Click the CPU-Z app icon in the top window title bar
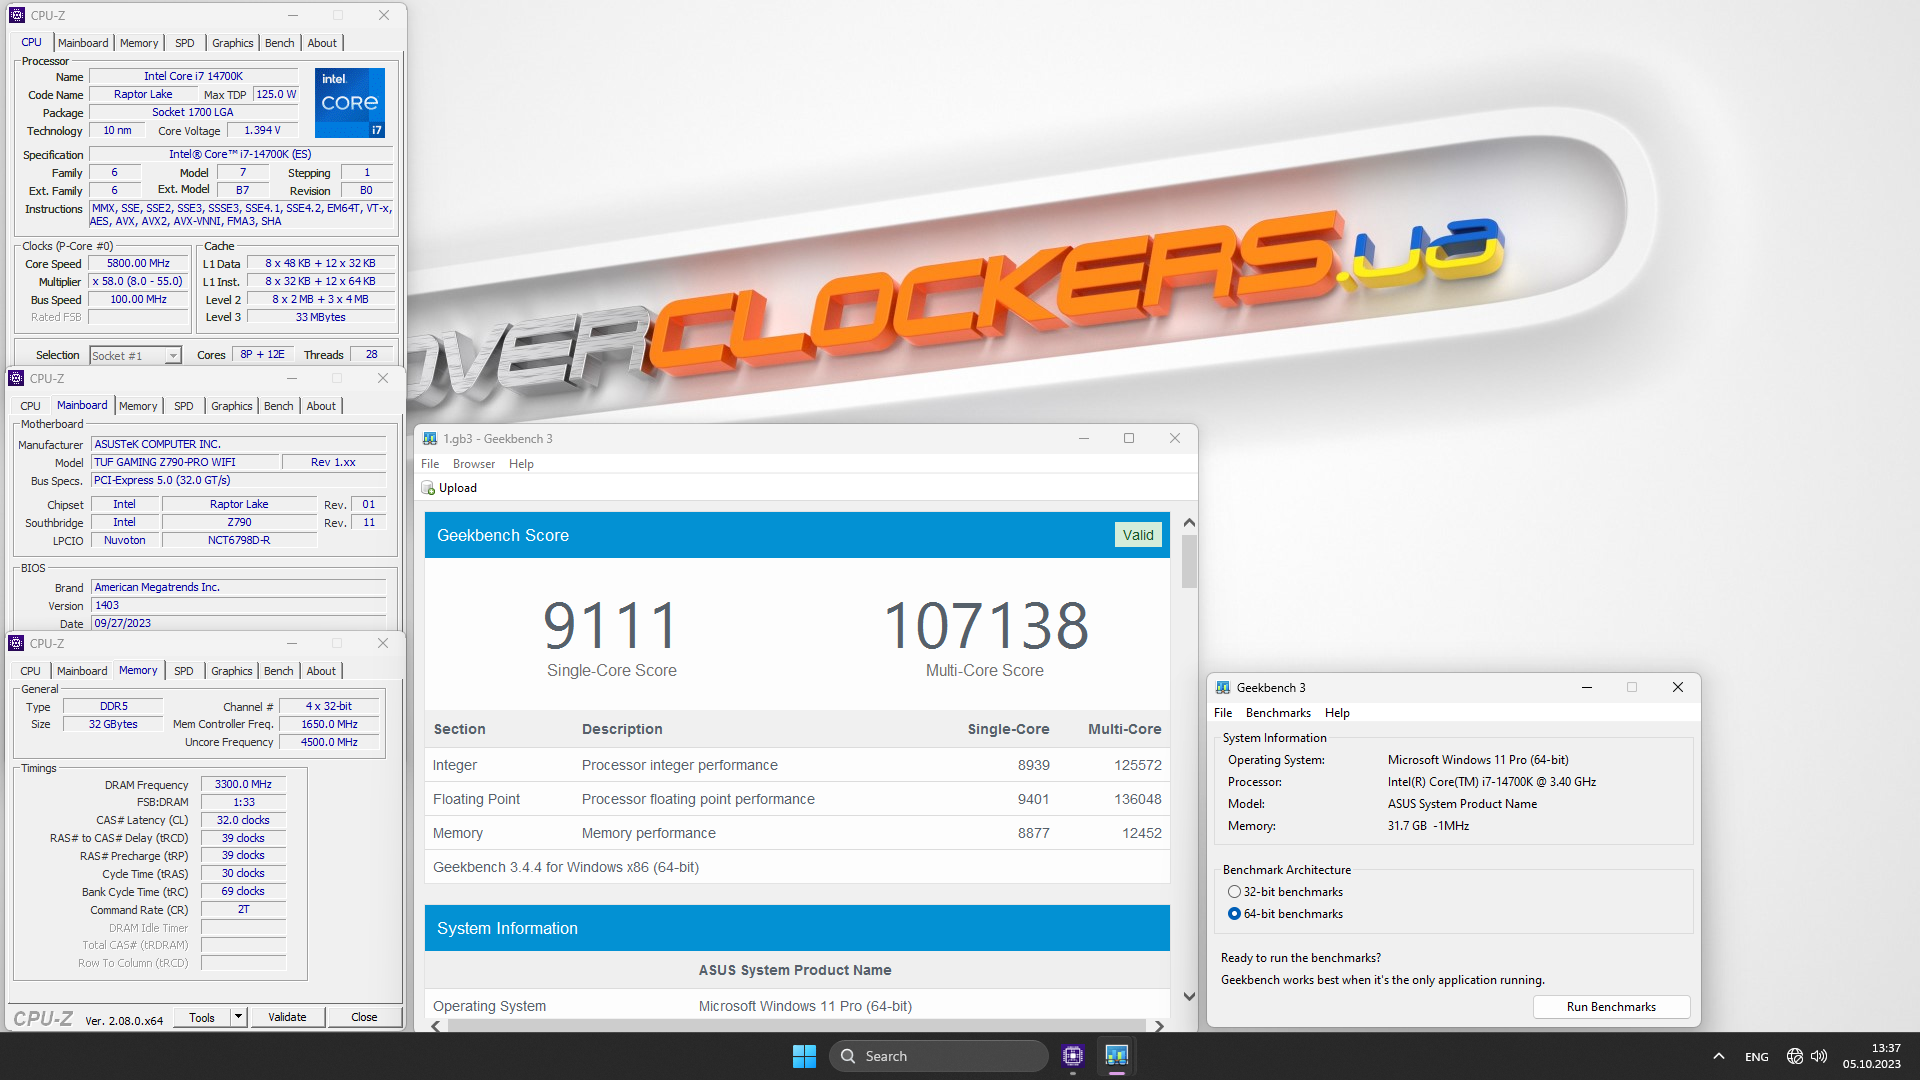The height and width of the screenshot is (1080, 1920). click(x=17, y=15)
